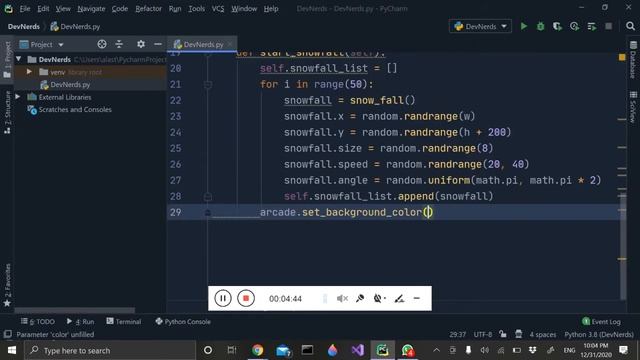This screenshot has width=640, height=360.
Task: Open the DevNerds run configuration dropdown
Action: tap(480, 27)
